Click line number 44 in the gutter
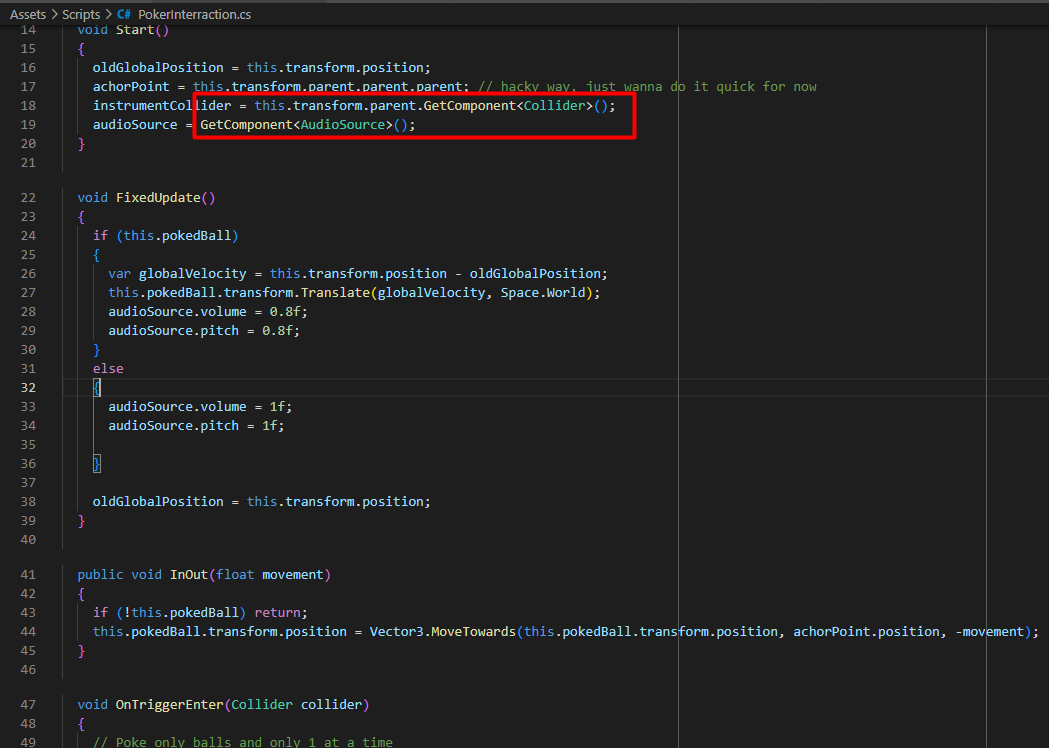1049x748 pixels. tap(28, 632)
